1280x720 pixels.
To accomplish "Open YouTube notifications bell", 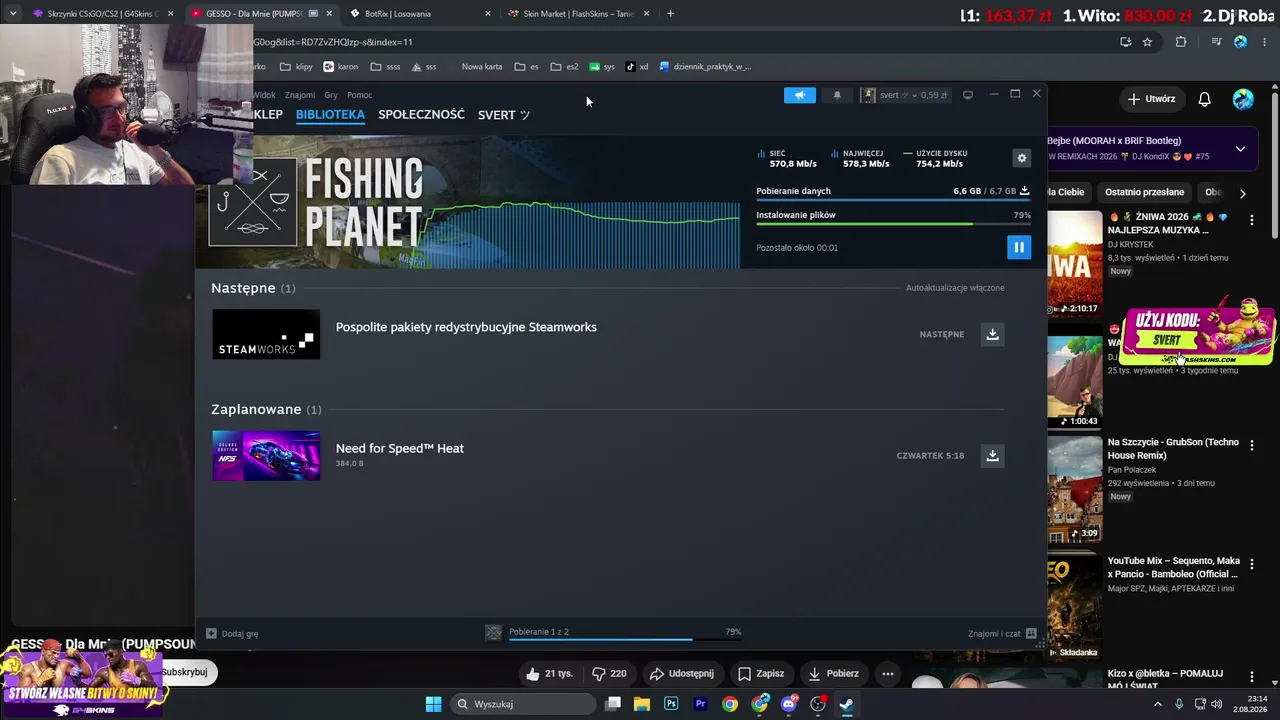I will tap(1205, 99).
